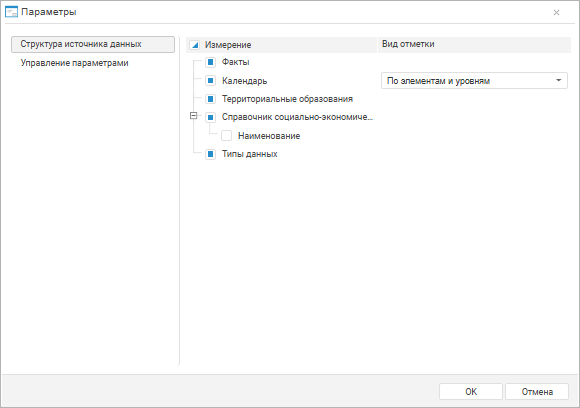Collapse the Справочник социально-экономиче... tree node
The image size is (580, 408).
pos(193,116)
